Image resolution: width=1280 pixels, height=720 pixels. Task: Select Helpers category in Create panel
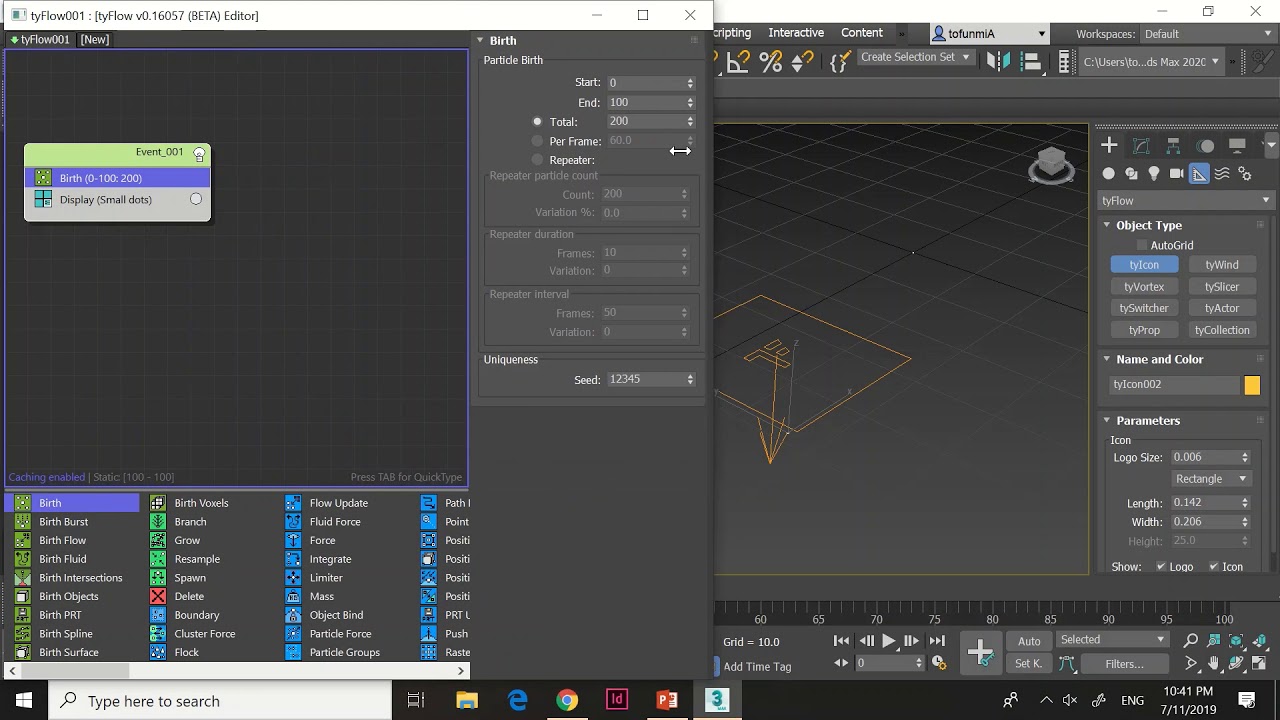[1199, 174]
